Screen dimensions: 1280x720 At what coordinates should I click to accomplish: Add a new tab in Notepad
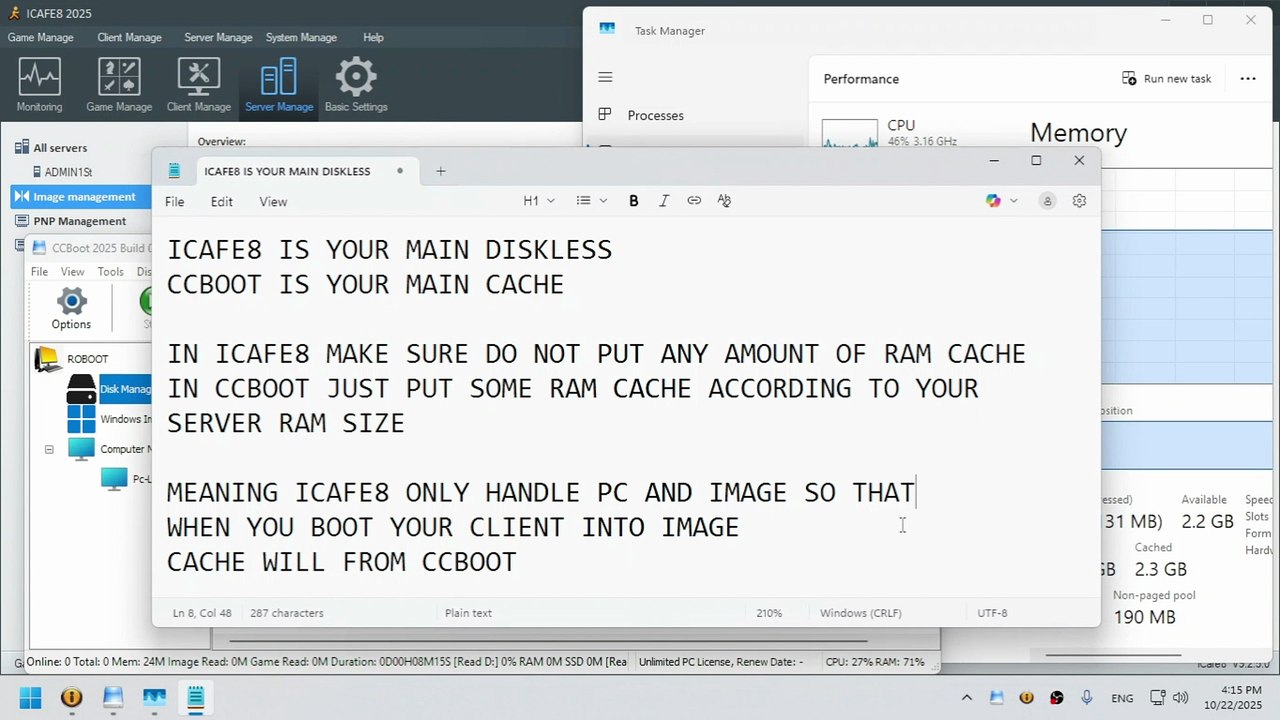(x=440, y=171)
